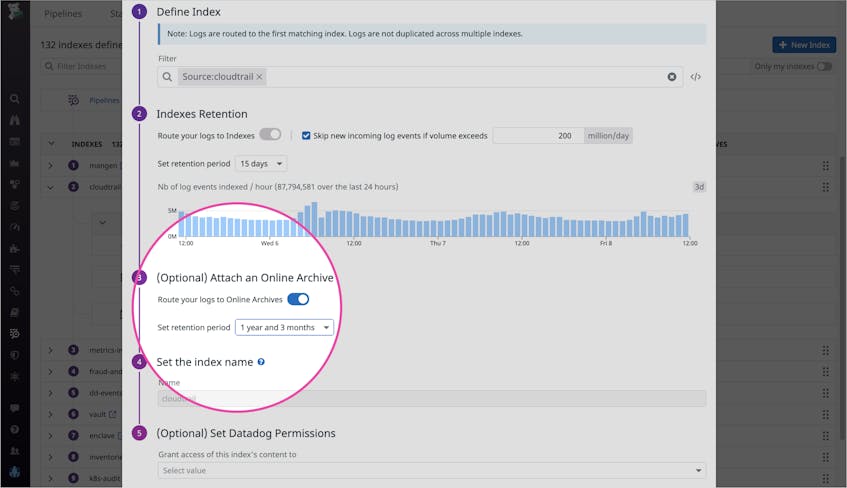Expand the fraud index row
Viewport: 847px width, 488px height.
tap(51, 372)
